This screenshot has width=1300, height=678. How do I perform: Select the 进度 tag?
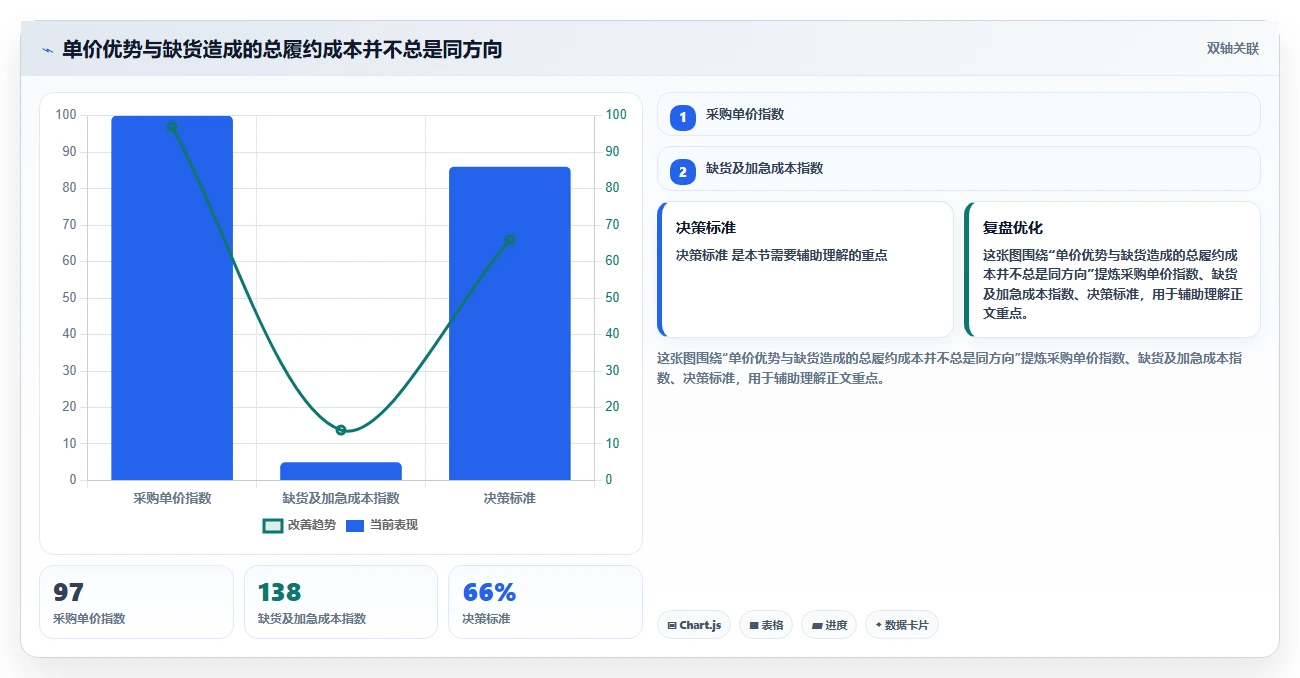[x=829, y=625]
